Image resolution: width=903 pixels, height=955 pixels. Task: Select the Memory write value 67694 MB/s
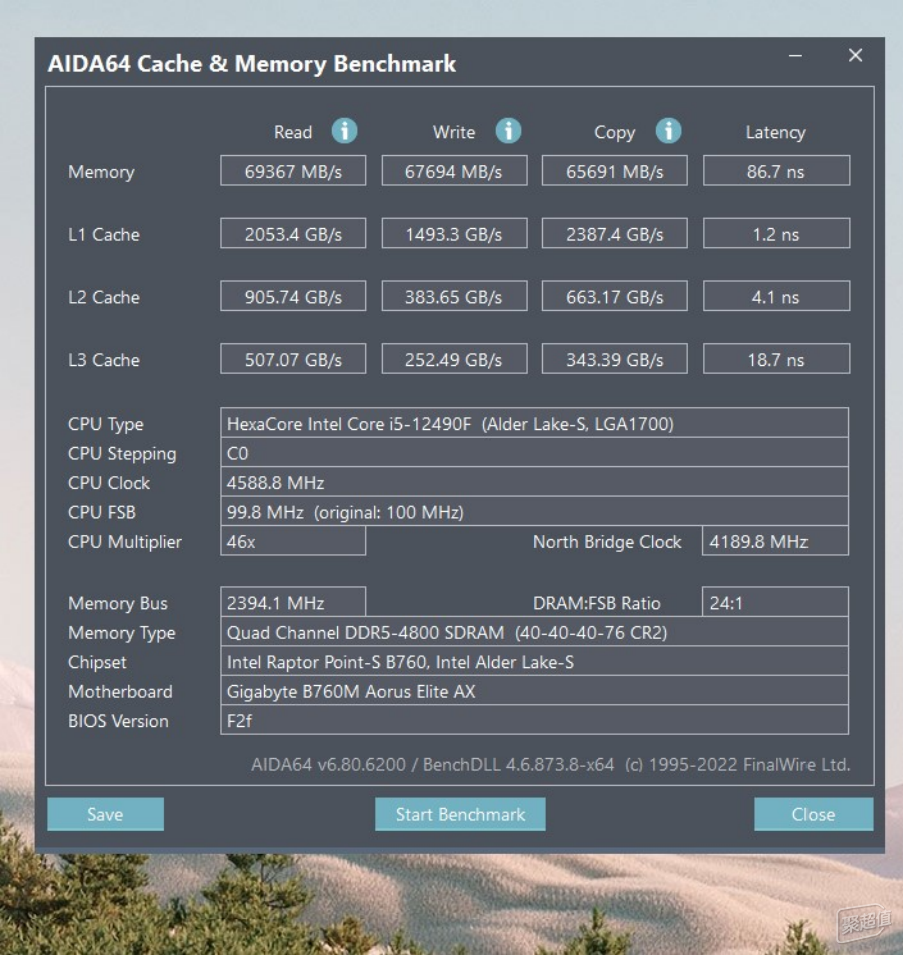[x=454, y=171]
